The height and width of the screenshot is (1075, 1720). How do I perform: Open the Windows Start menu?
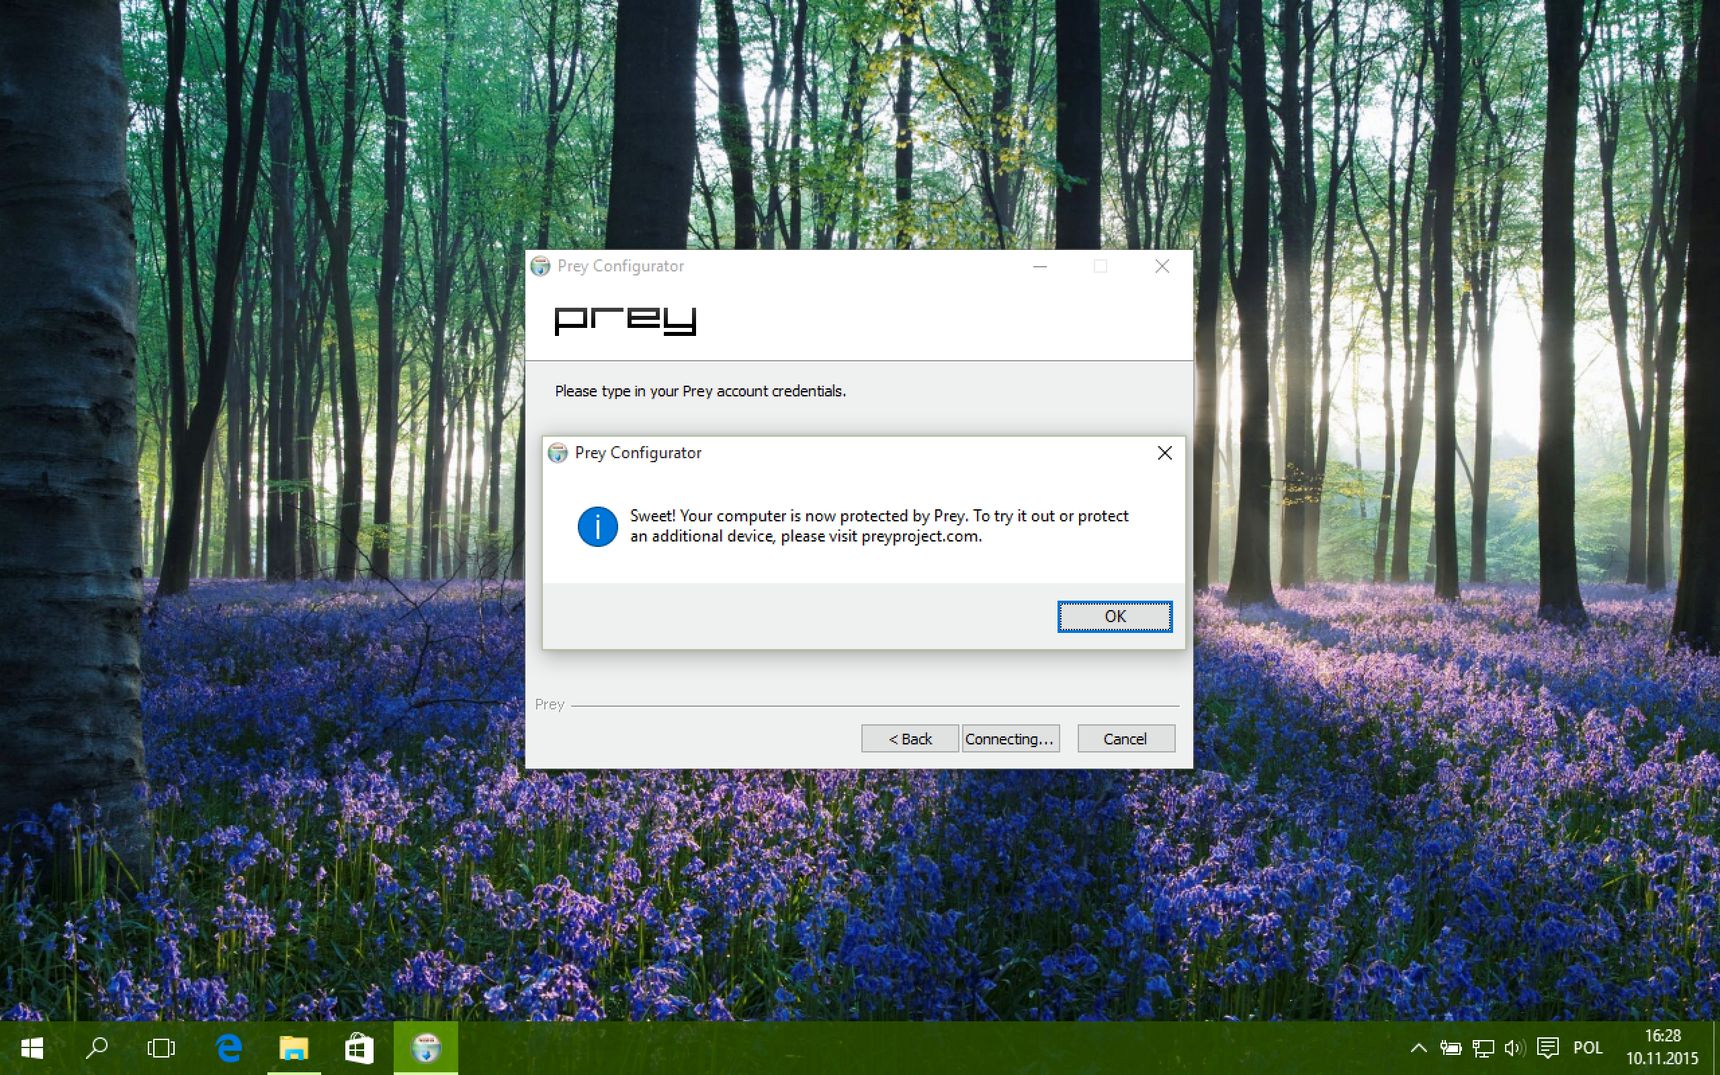tap(32, 1048)
